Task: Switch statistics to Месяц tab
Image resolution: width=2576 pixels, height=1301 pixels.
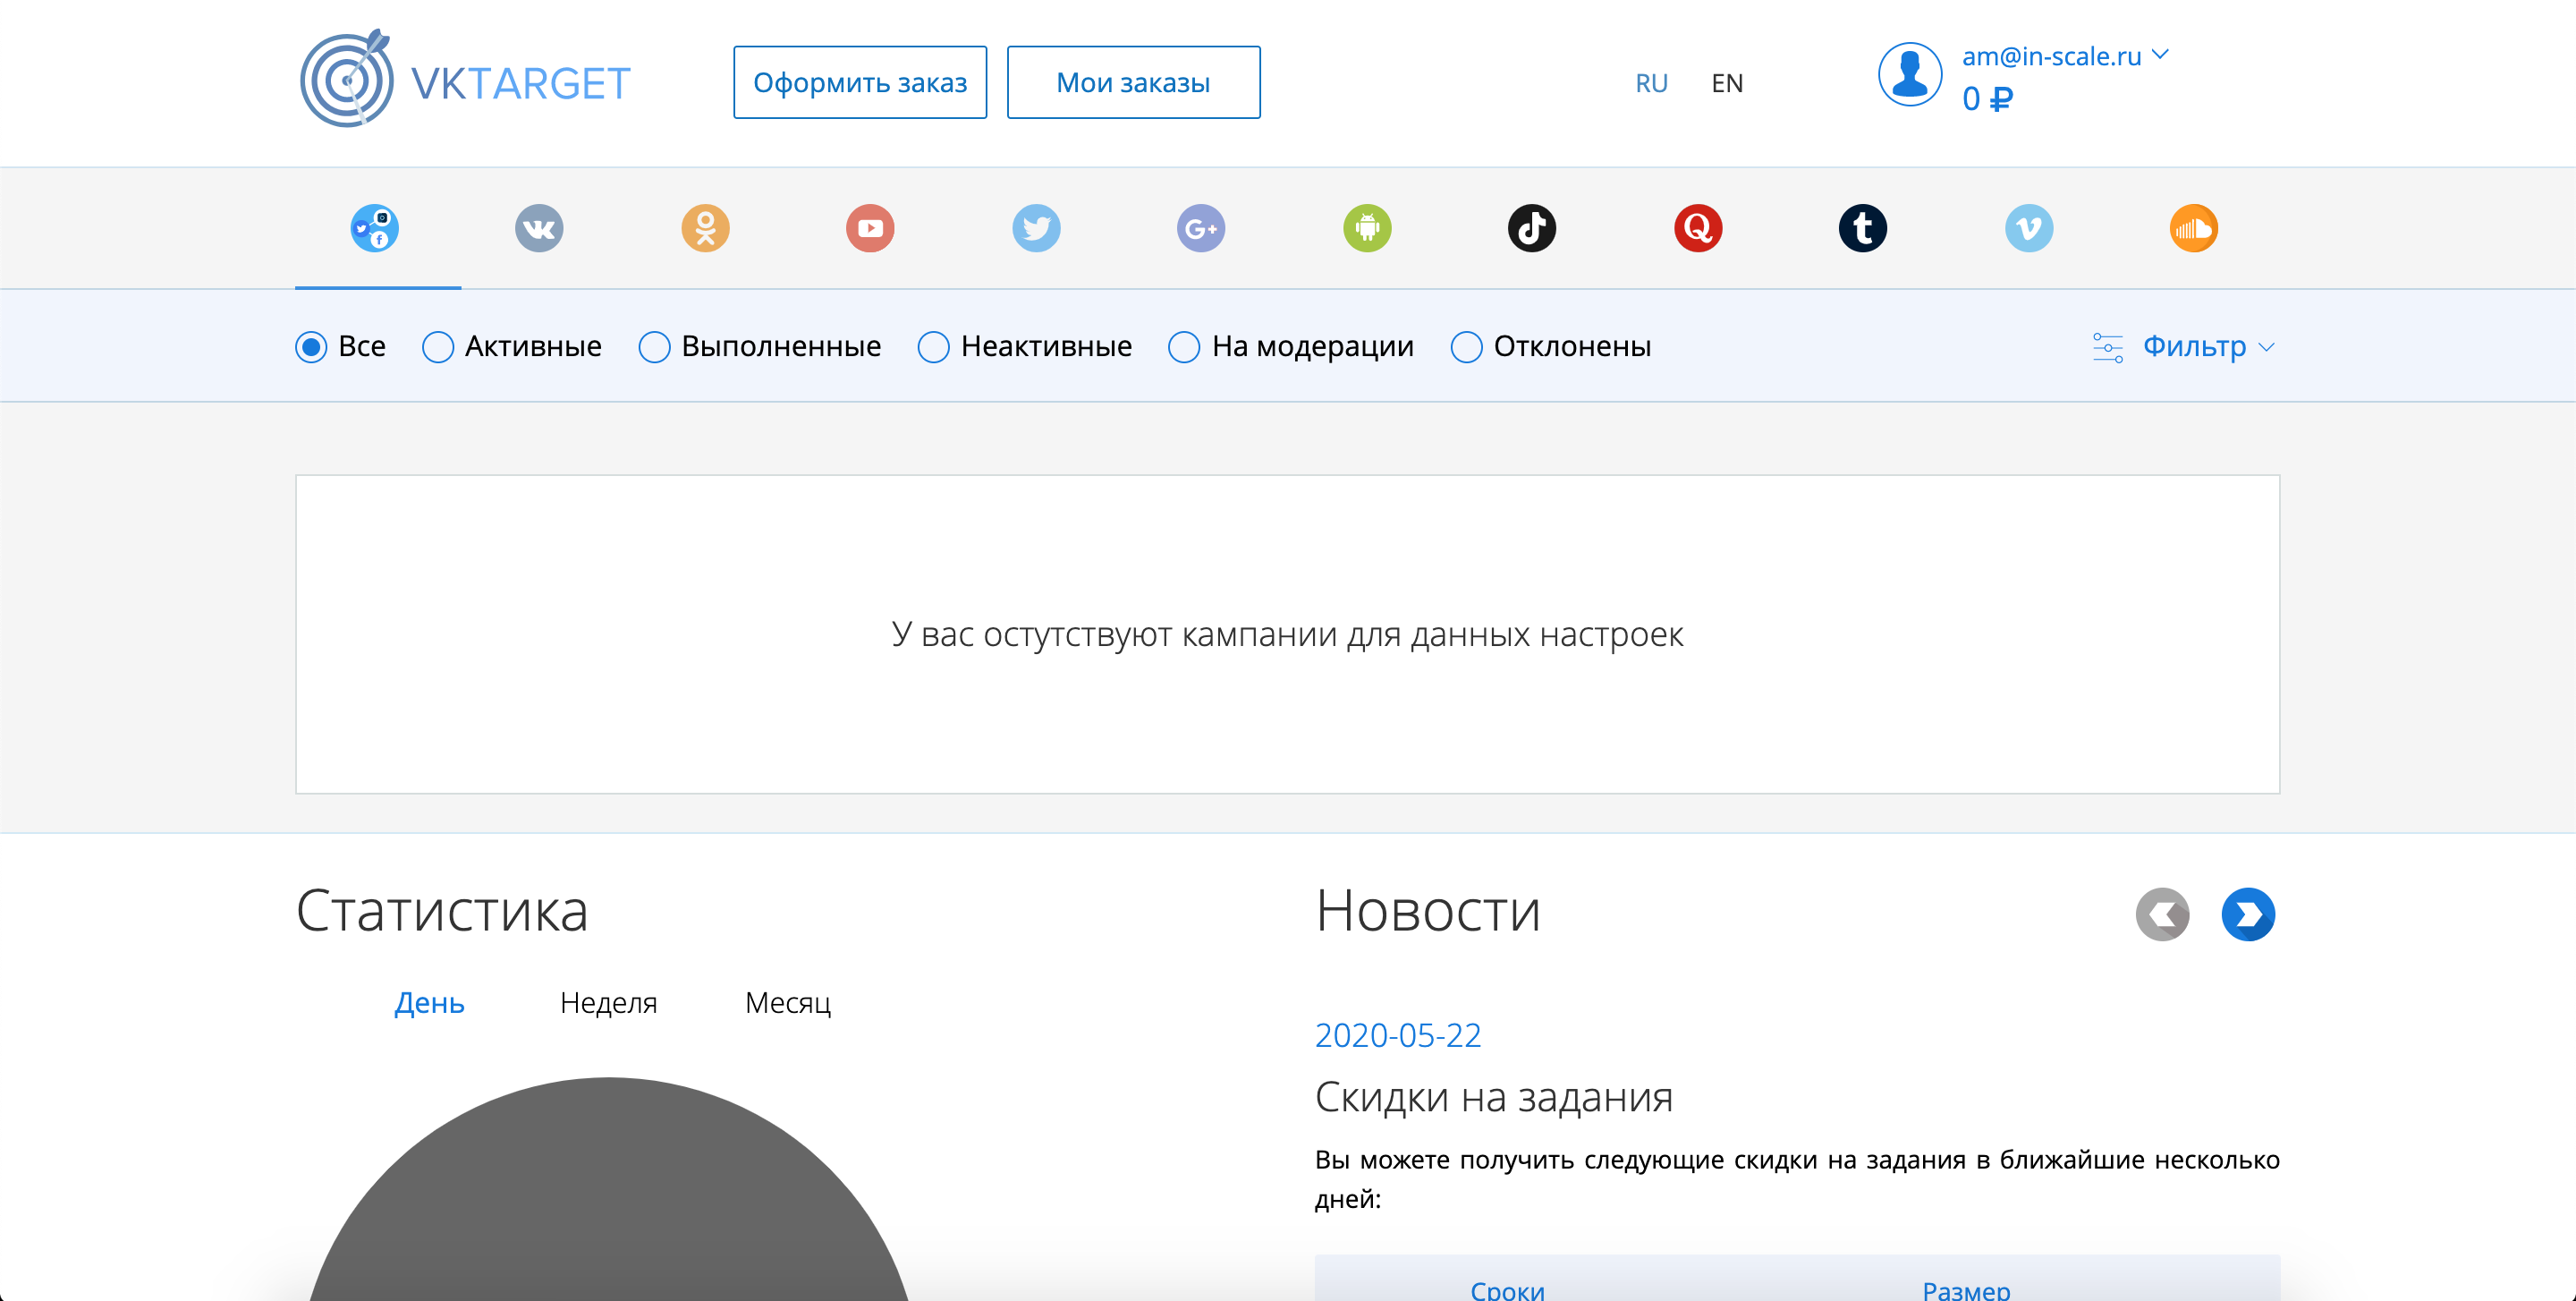Action: pyautogui.click(x=788, y=1002)
